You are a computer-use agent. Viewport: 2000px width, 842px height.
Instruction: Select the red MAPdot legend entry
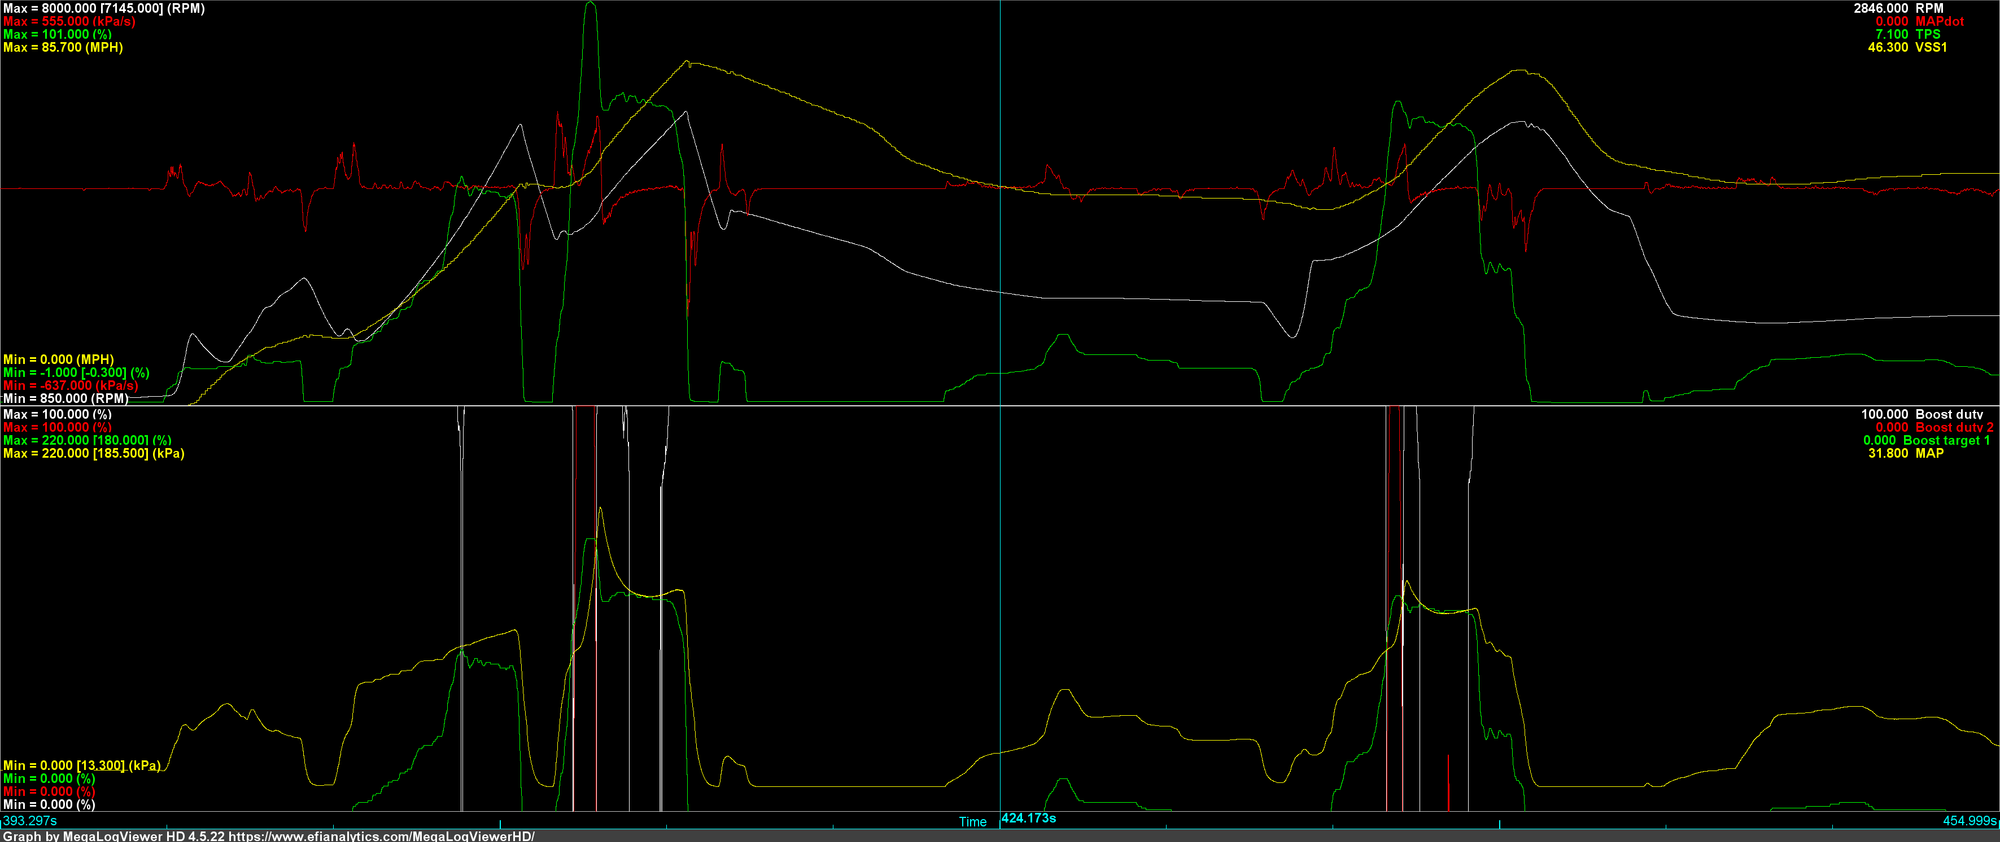point(1939,21)
